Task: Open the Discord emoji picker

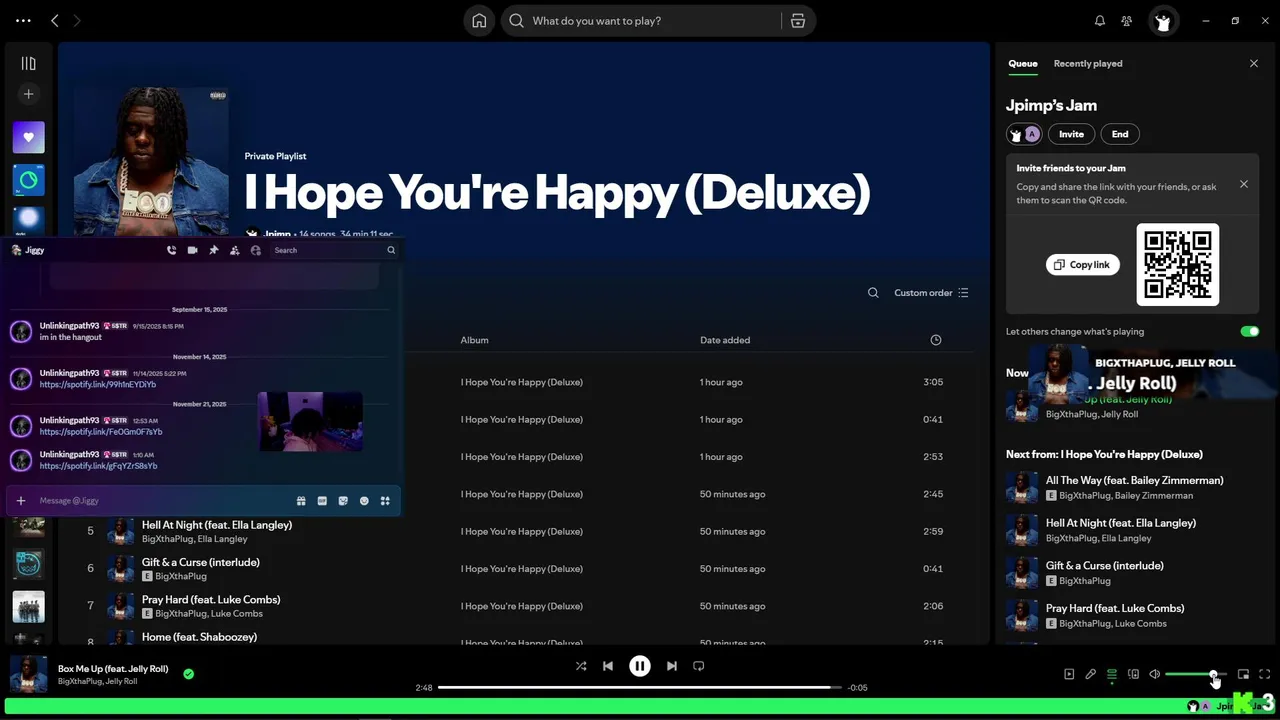Action: tap(364, 500)
